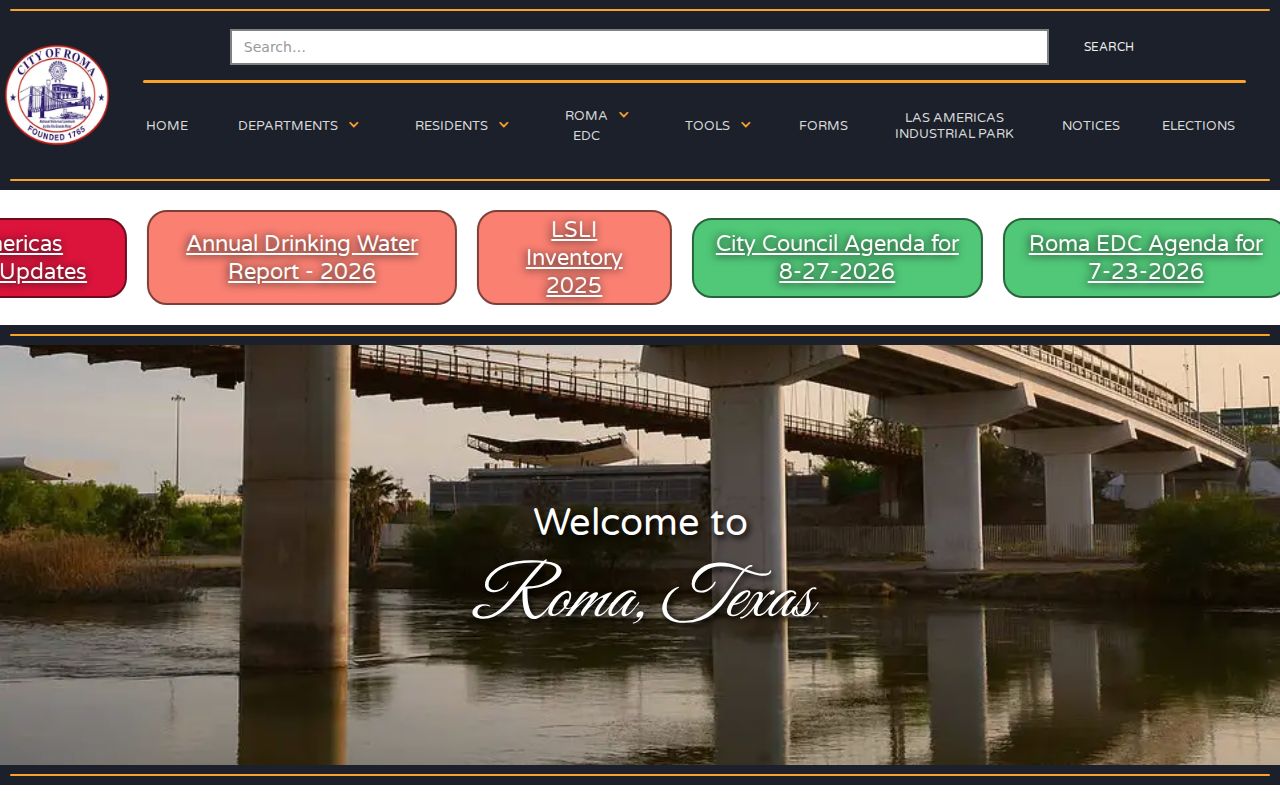1280x800 pixels.
Task: Expand the Departments dropdown chevron
Action: (354, 125)
